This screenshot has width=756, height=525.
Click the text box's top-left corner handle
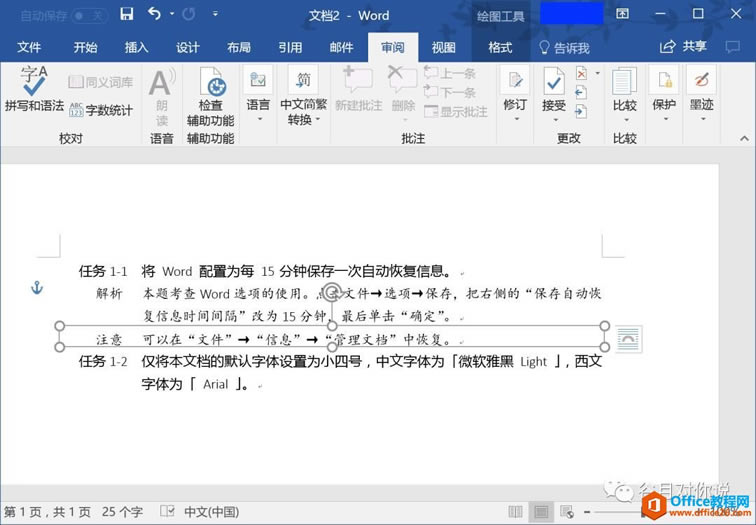coord(59,326)
